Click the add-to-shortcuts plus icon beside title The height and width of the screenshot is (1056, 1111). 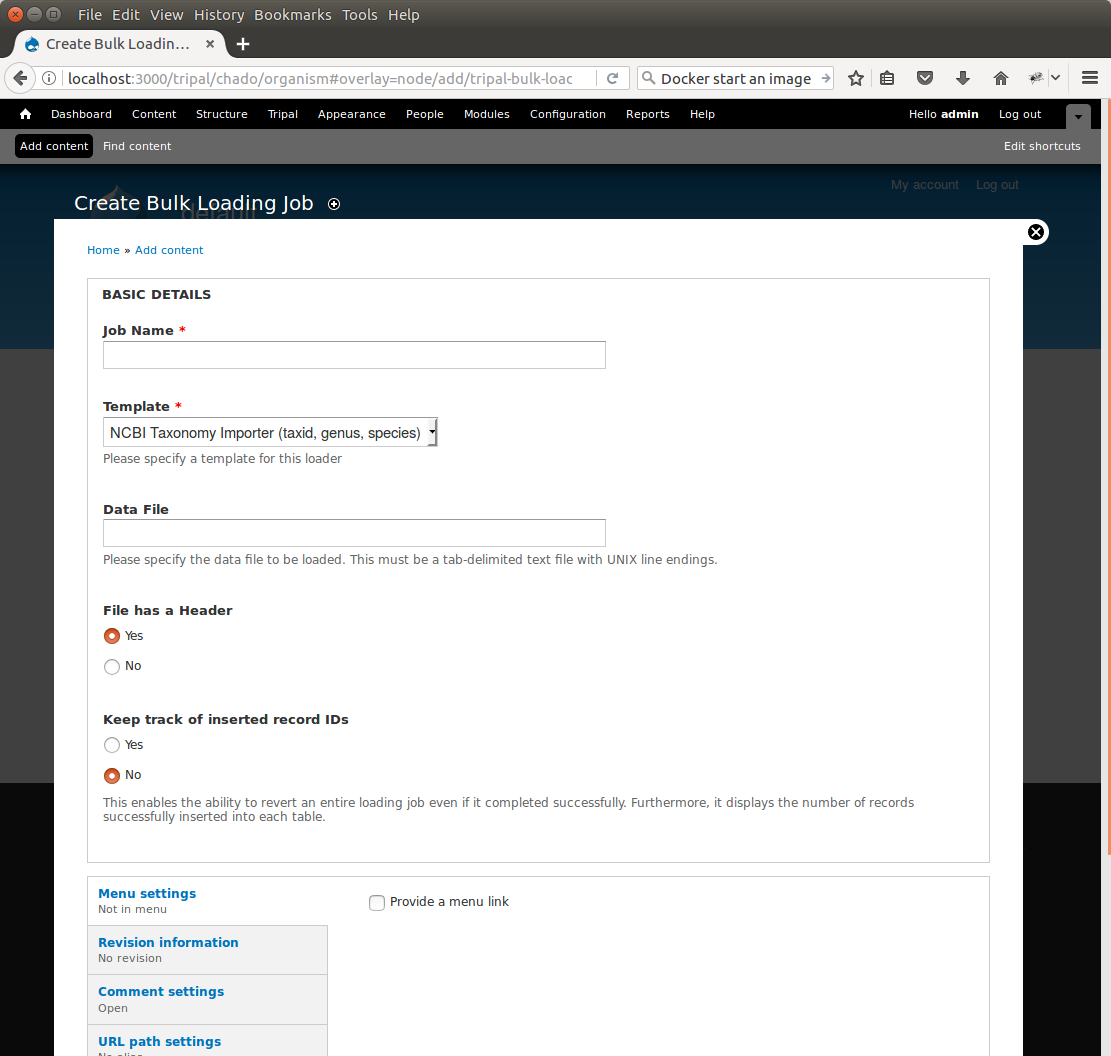pyautogui.click(x=334, y=204)
